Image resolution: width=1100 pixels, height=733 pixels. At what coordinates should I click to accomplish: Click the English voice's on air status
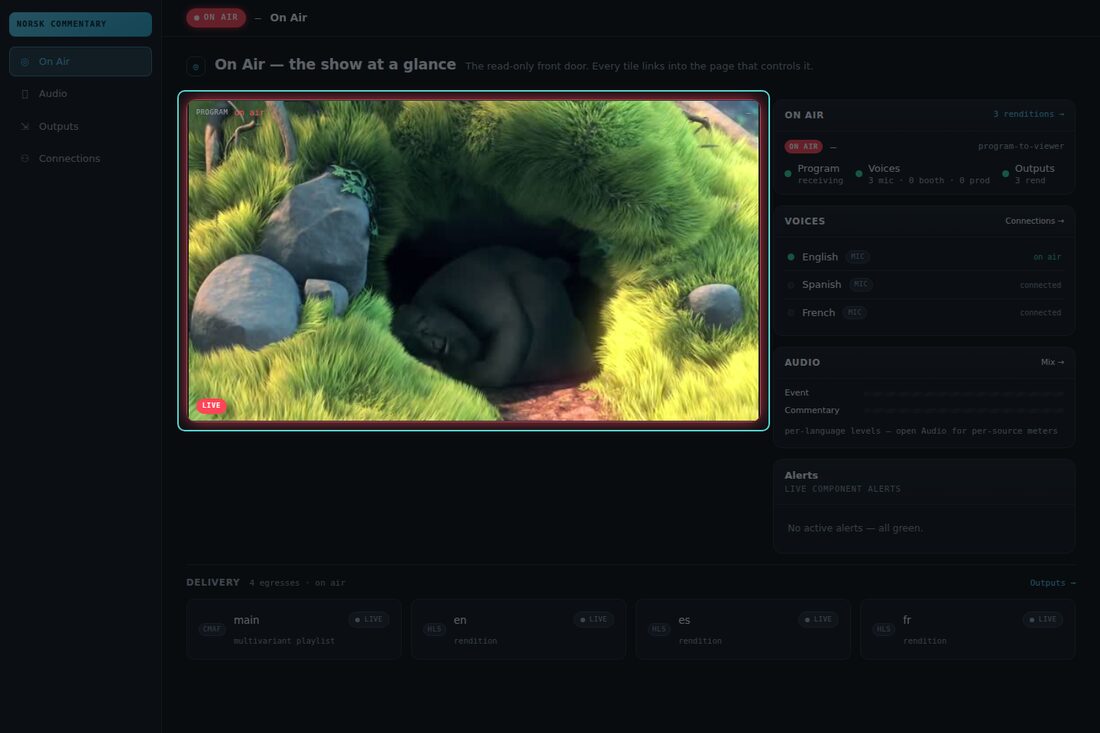1047,257
